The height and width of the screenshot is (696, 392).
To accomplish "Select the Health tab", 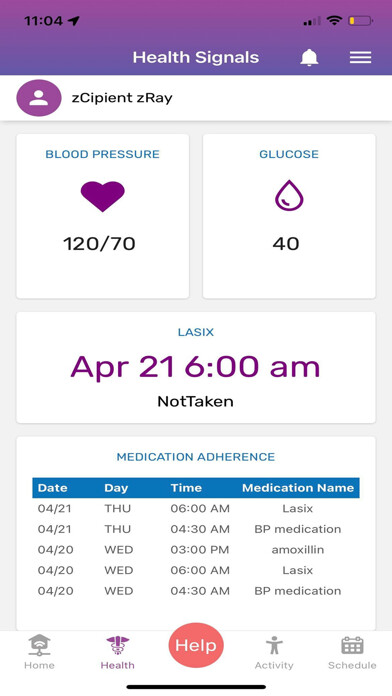I will [117, 652].
